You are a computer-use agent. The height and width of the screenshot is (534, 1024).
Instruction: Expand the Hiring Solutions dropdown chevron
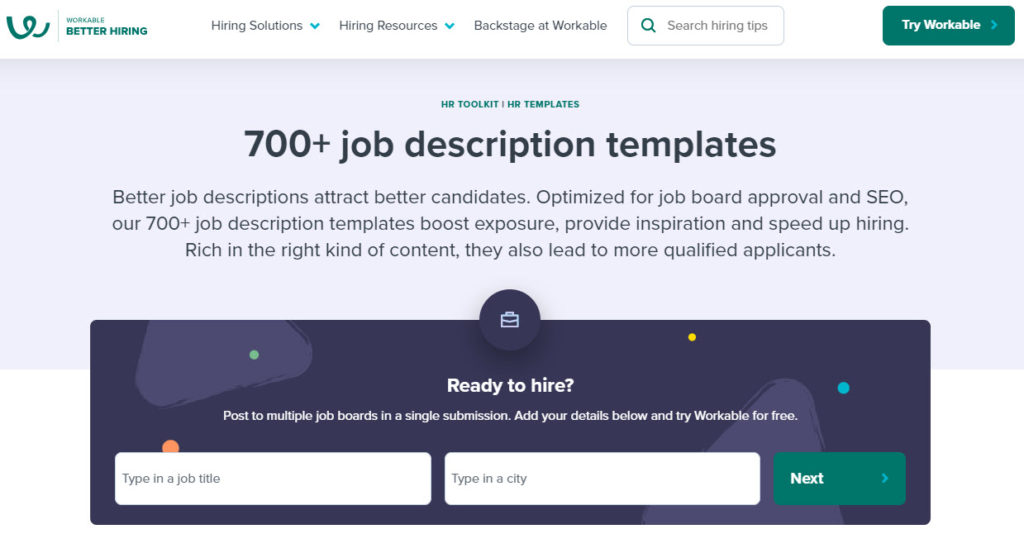coord(315,26)
